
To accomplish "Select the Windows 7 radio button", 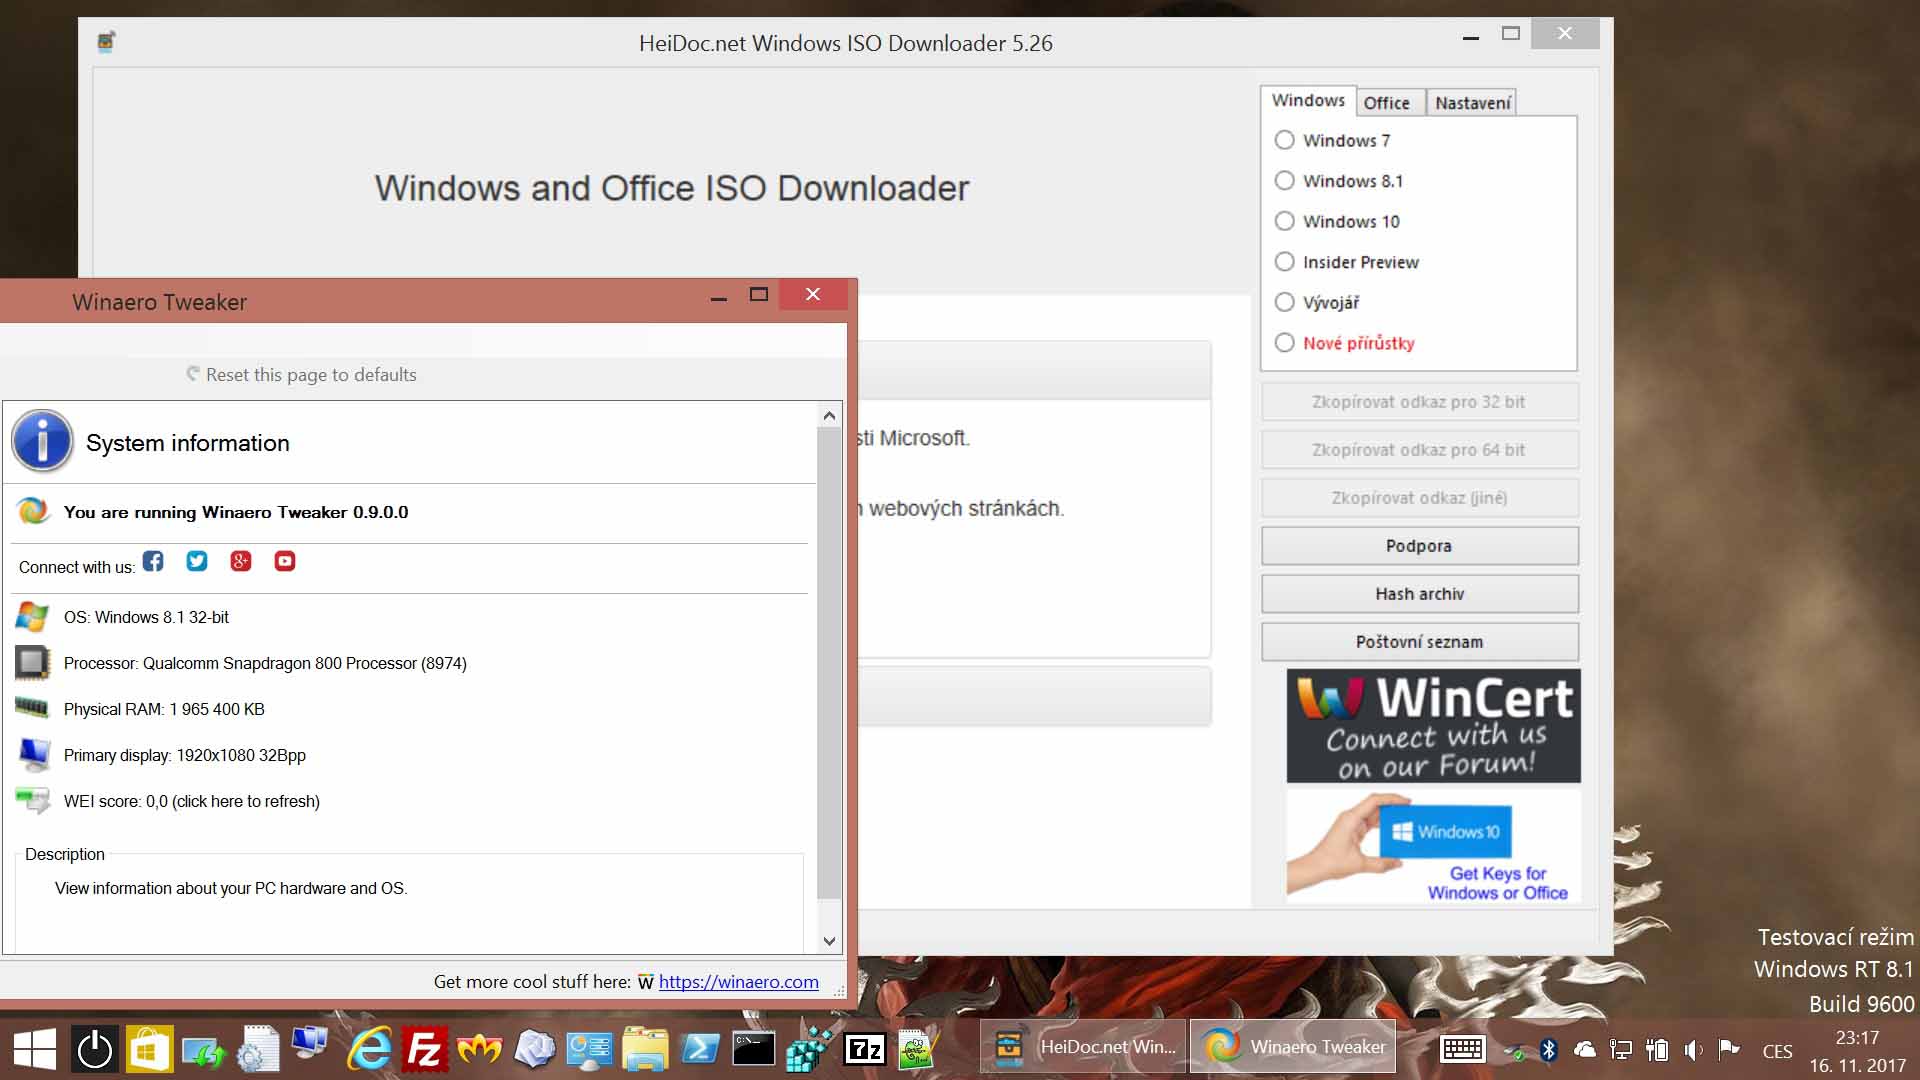I will click(x=1284, y=140).
